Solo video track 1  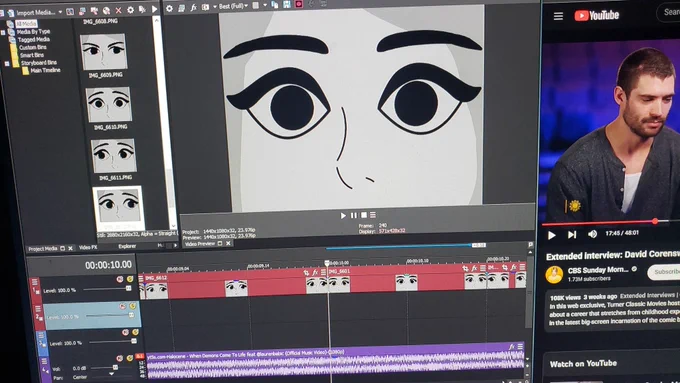pos(130,279)
